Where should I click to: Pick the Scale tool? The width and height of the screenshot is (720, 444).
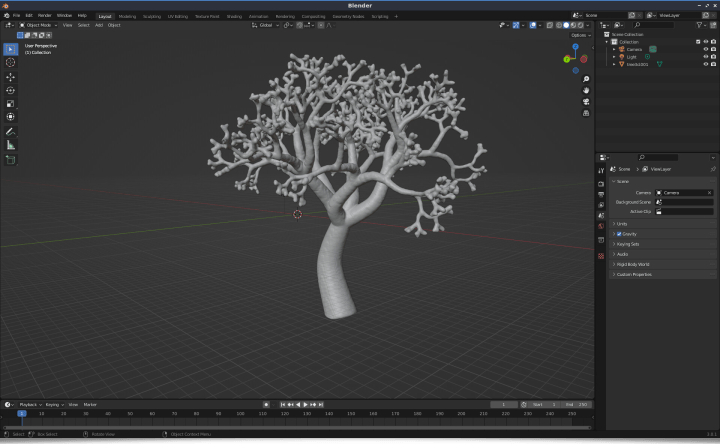tap(11, 104)
